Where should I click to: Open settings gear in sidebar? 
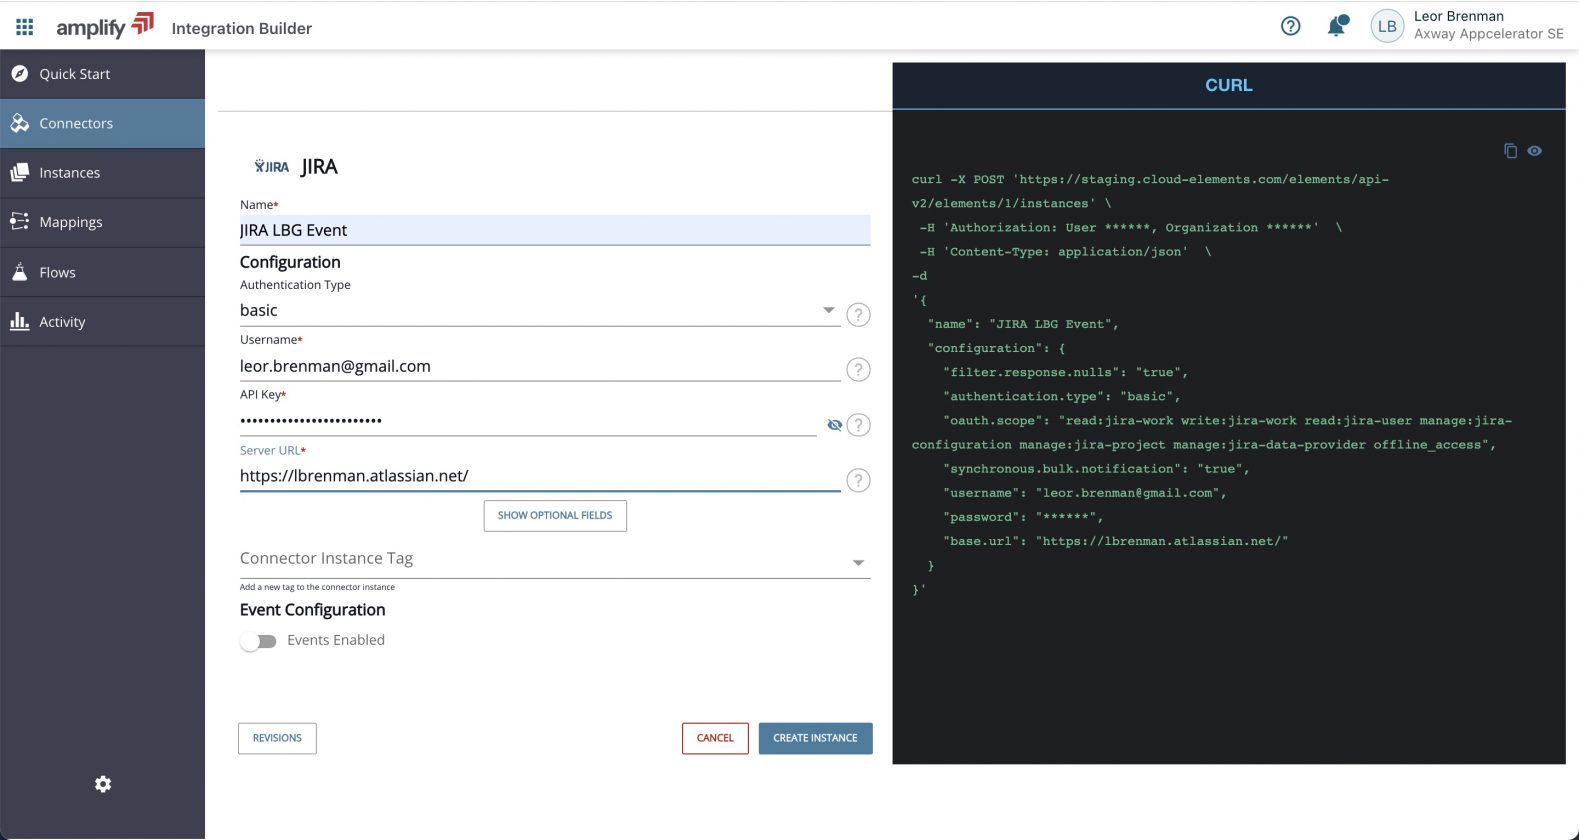(103, 784)
